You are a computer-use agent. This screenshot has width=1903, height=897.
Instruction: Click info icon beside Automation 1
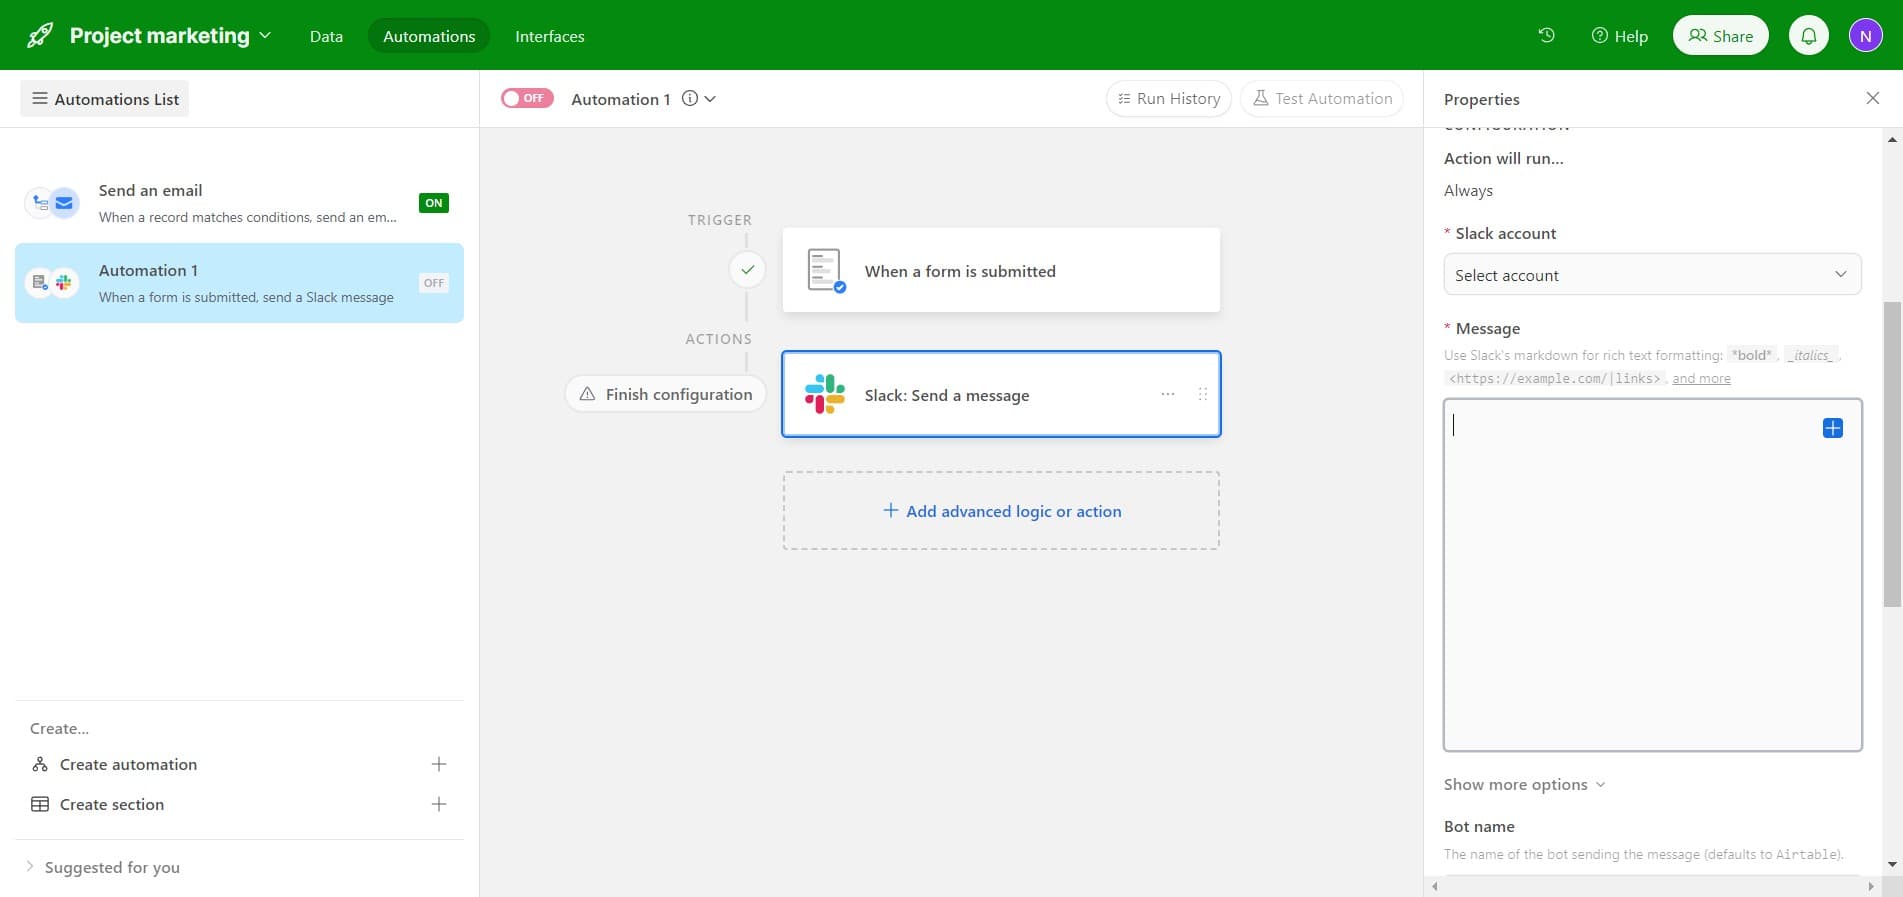(x=690, y=98)
